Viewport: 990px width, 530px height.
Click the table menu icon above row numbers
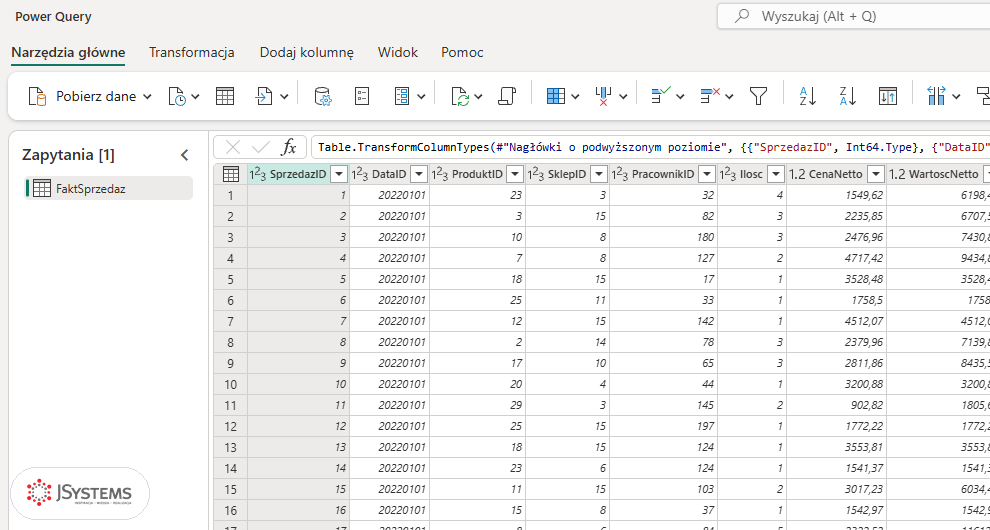point(230,173)
